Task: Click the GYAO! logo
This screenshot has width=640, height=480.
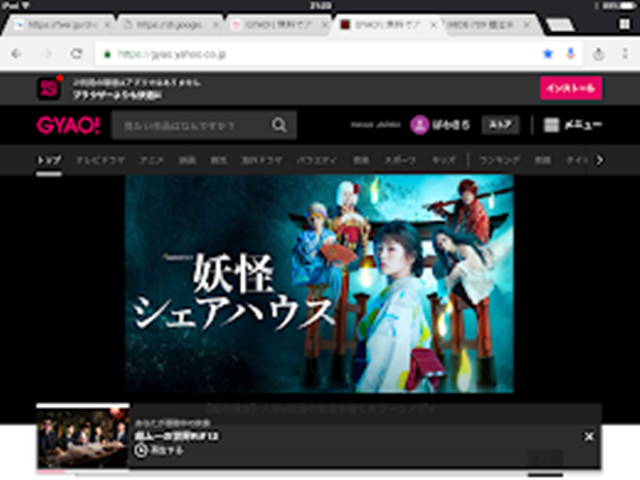Action: [x=68, y=125]
